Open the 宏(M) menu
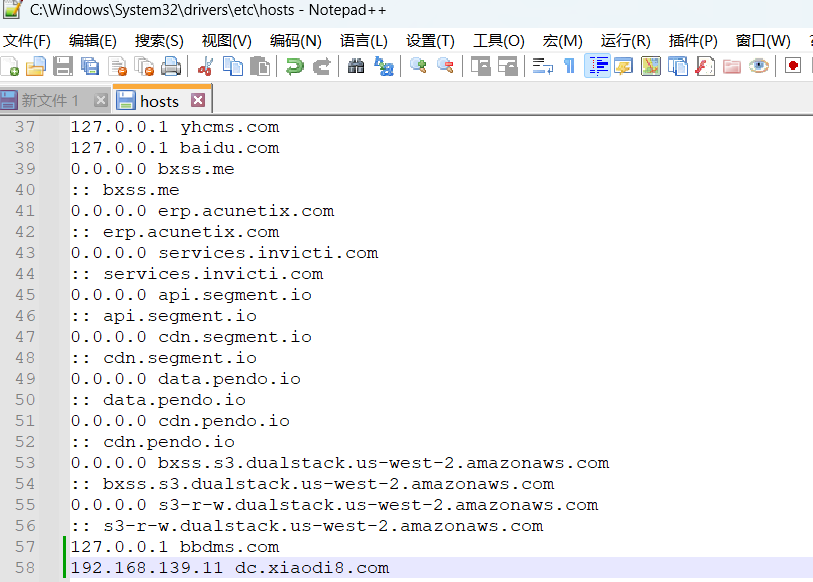This screenshot has height=582, width=813. coord(563,41)
